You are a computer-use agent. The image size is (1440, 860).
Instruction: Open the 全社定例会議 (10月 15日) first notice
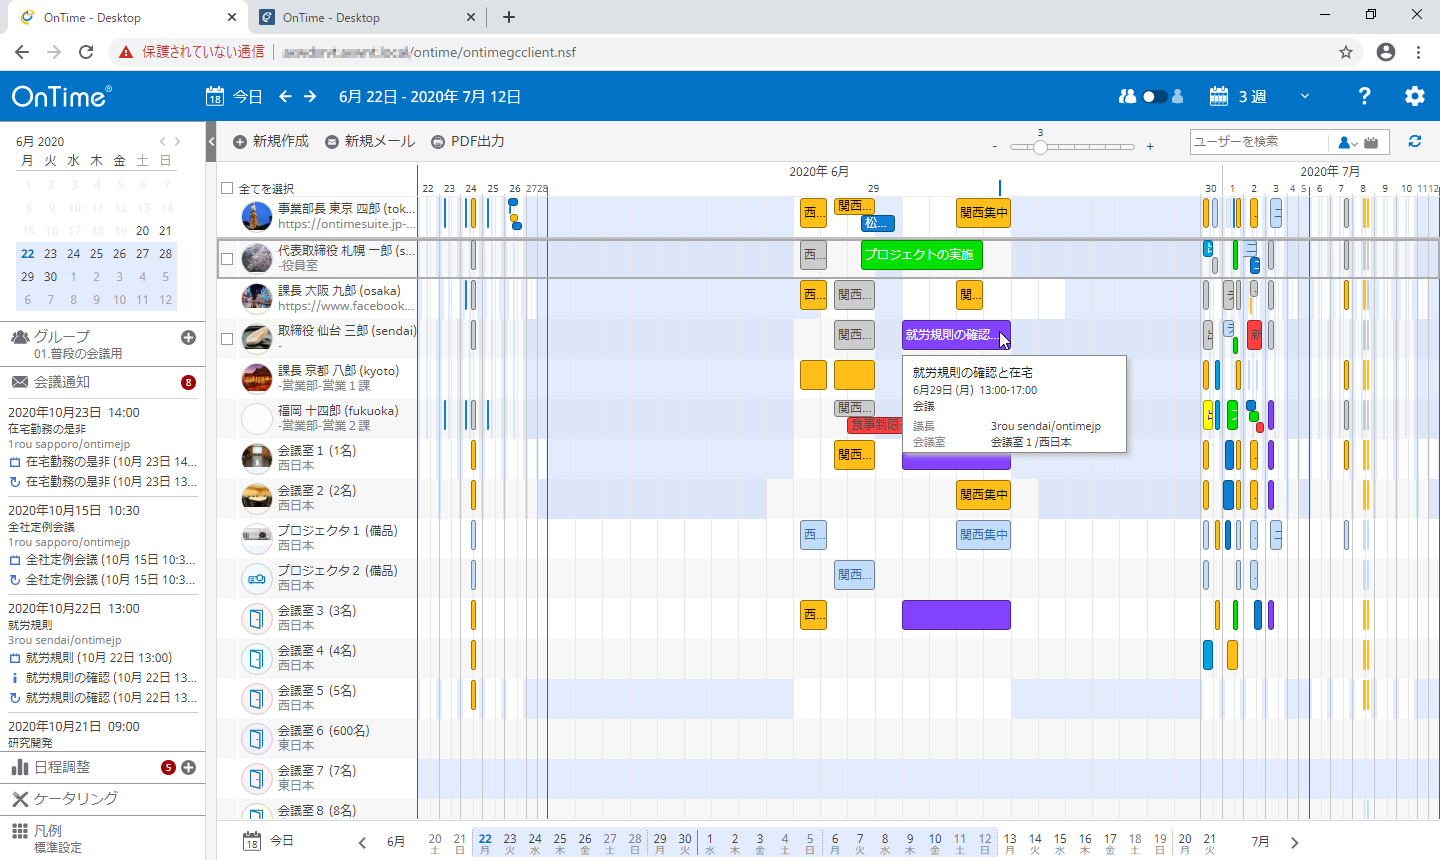[x=103, y=560]
